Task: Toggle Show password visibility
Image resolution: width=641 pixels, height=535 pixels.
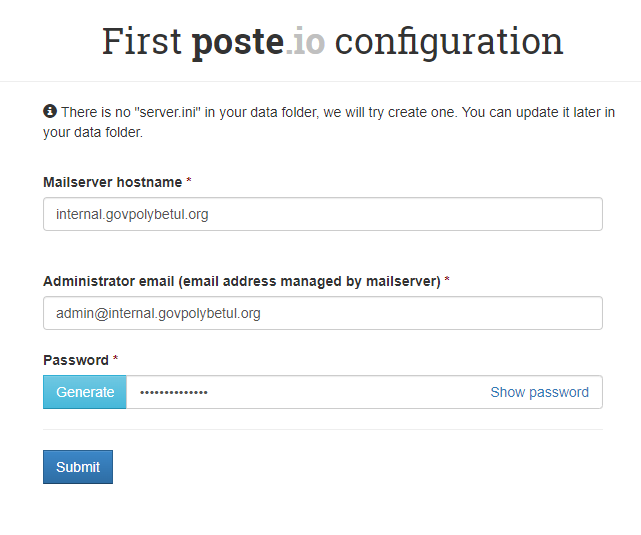Action: point(539,392)
